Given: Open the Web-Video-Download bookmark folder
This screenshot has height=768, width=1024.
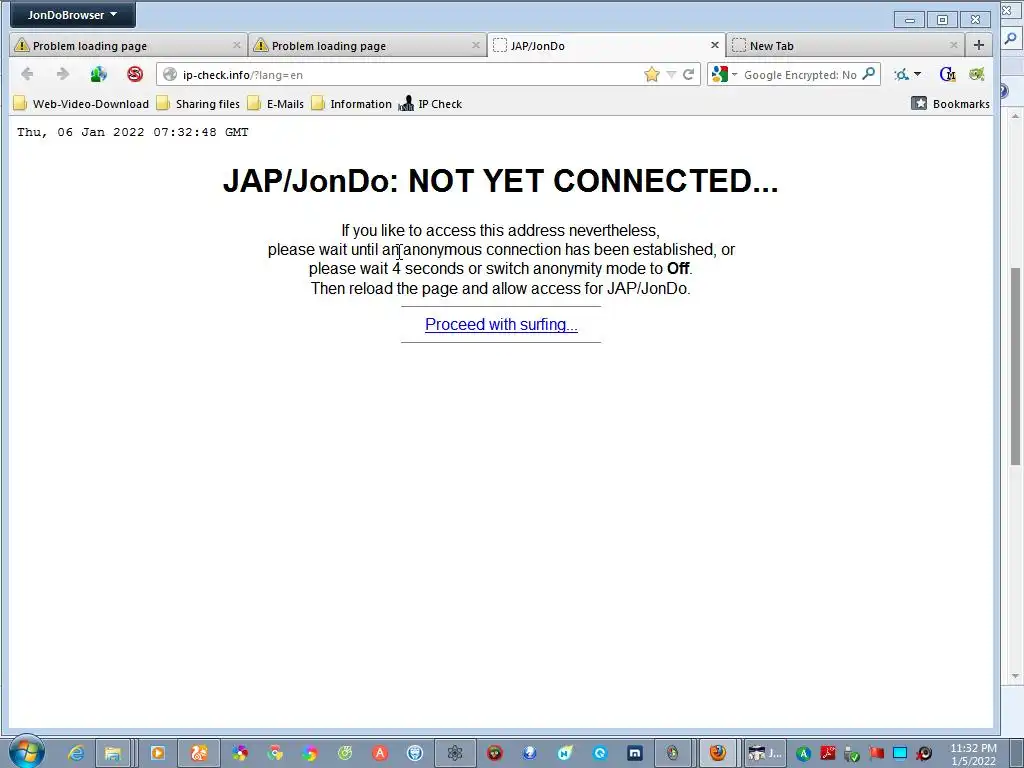Looking at the screenshot, I should click(x=82, y=104).
